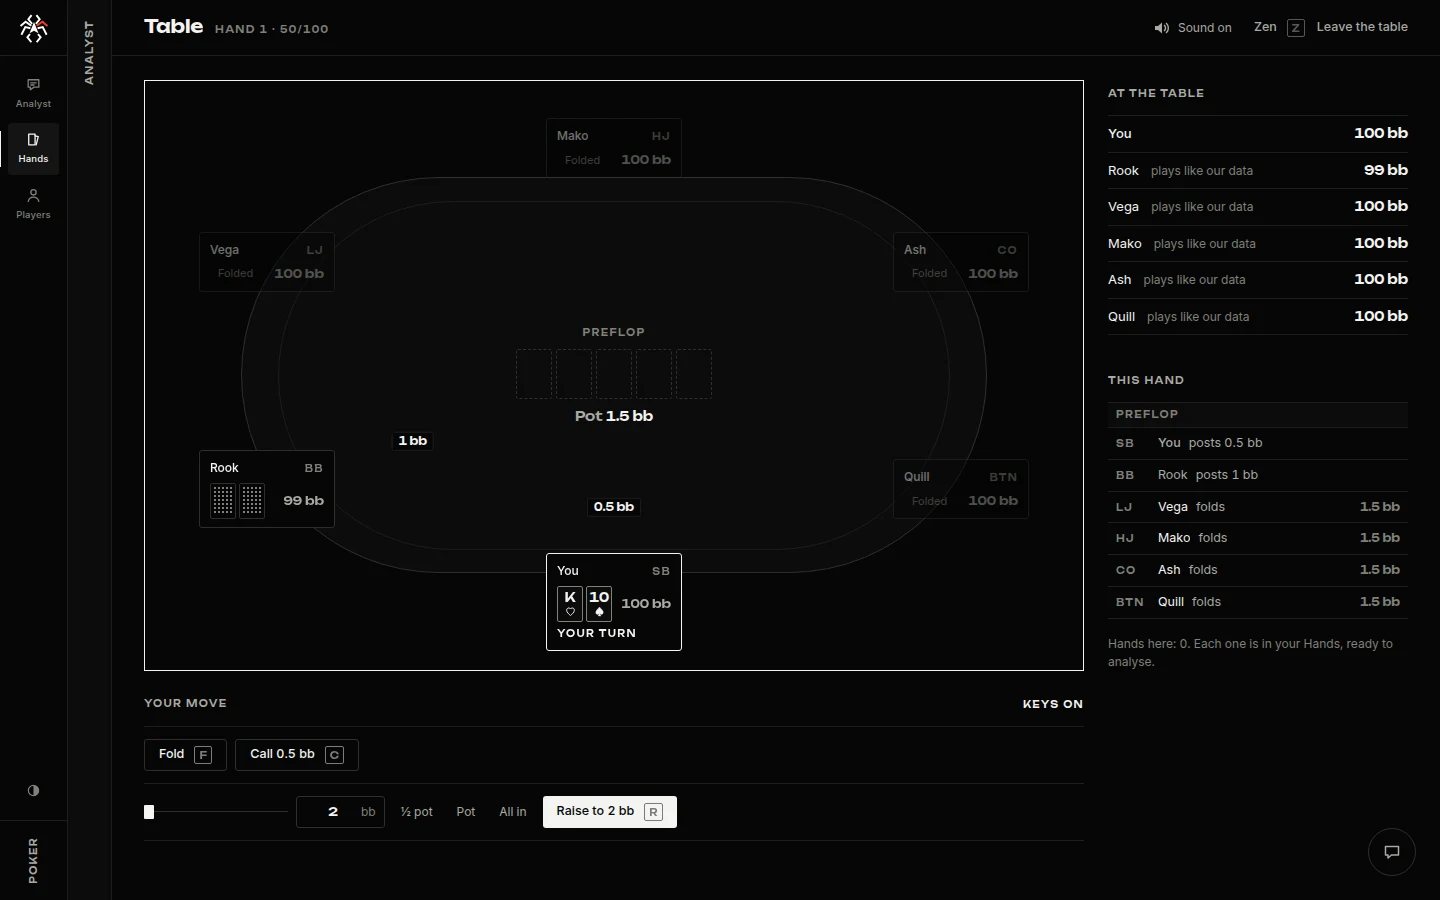Open the chat bubble button
Viewport: 1440px width, 900px height.
(1391, 852)
